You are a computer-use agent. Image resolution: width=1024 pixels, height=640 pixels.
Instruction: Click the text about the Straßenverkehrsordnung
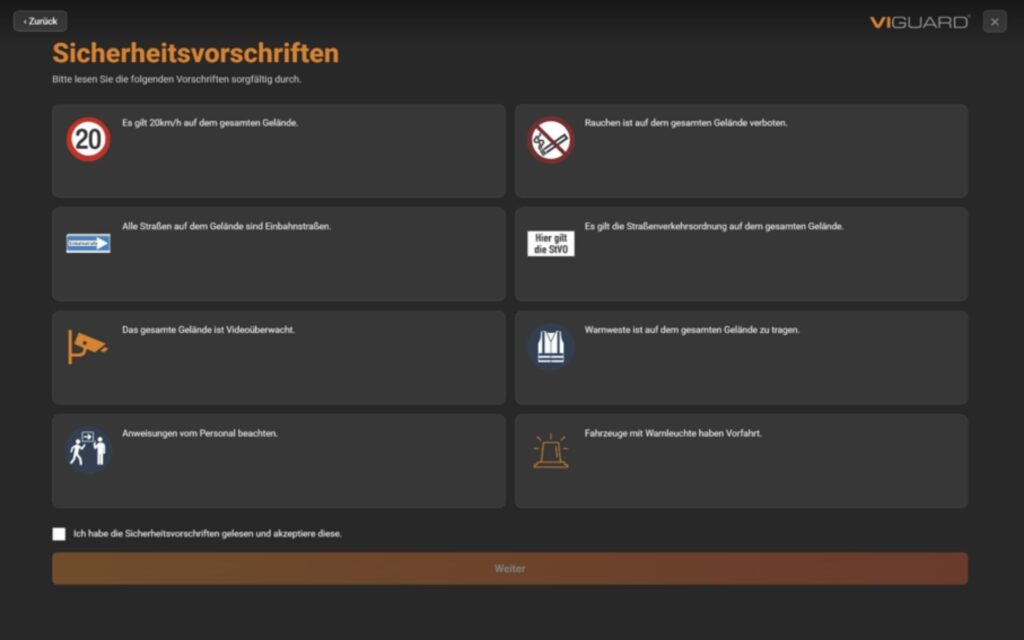click(714, 226)
